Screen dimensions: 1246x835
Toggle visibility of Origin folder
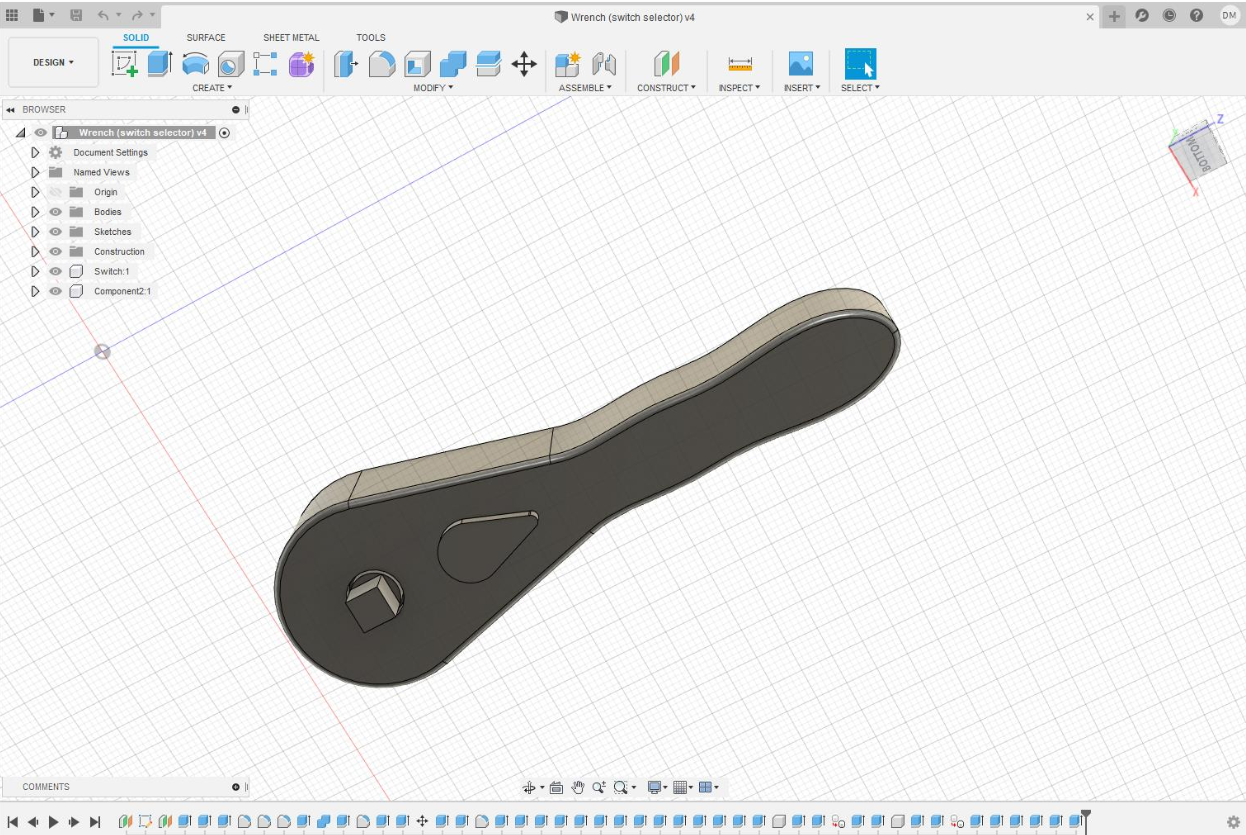(56, 192)
